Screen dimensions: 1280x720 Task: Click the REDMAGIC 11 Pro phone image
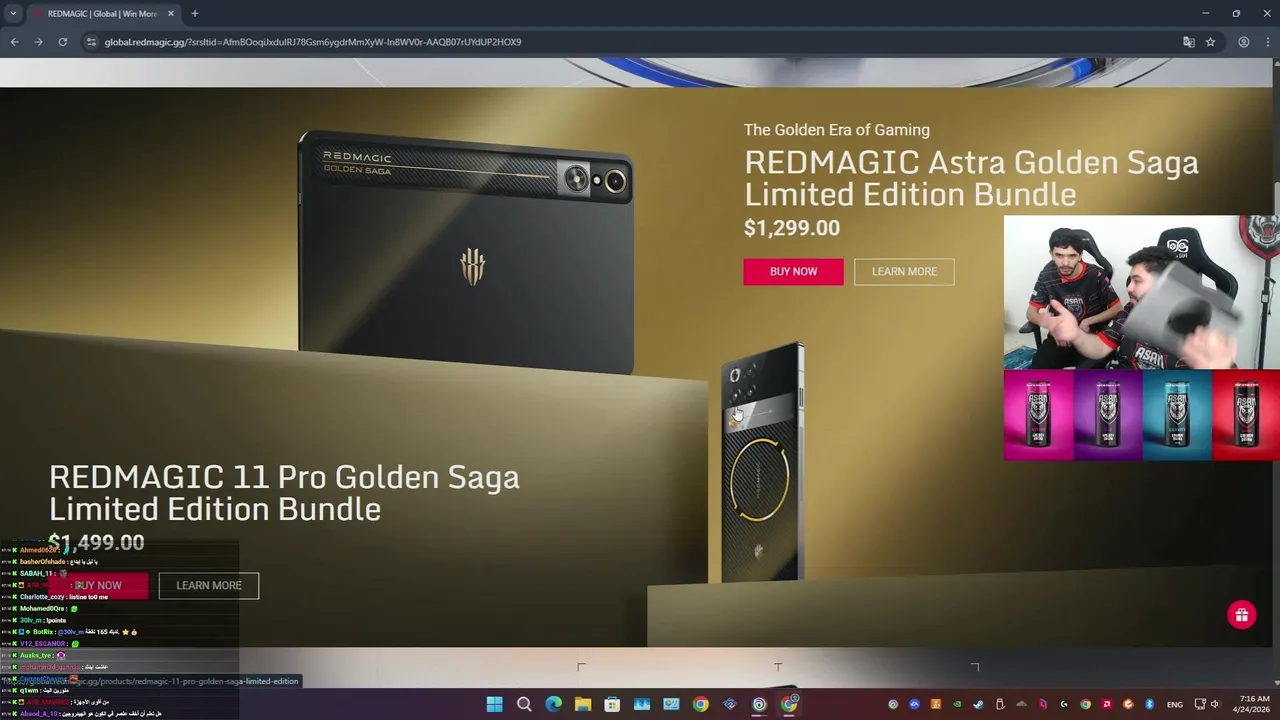pyautogui.click(x=763, y=463)
